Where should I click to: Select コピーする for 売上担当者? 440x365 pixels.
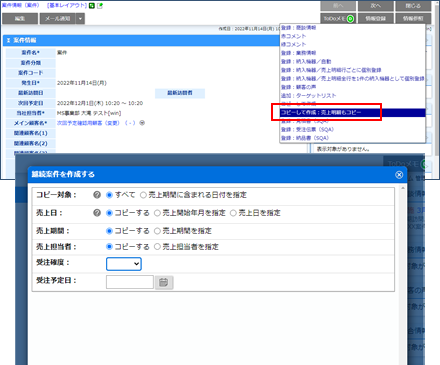(109, 247)
